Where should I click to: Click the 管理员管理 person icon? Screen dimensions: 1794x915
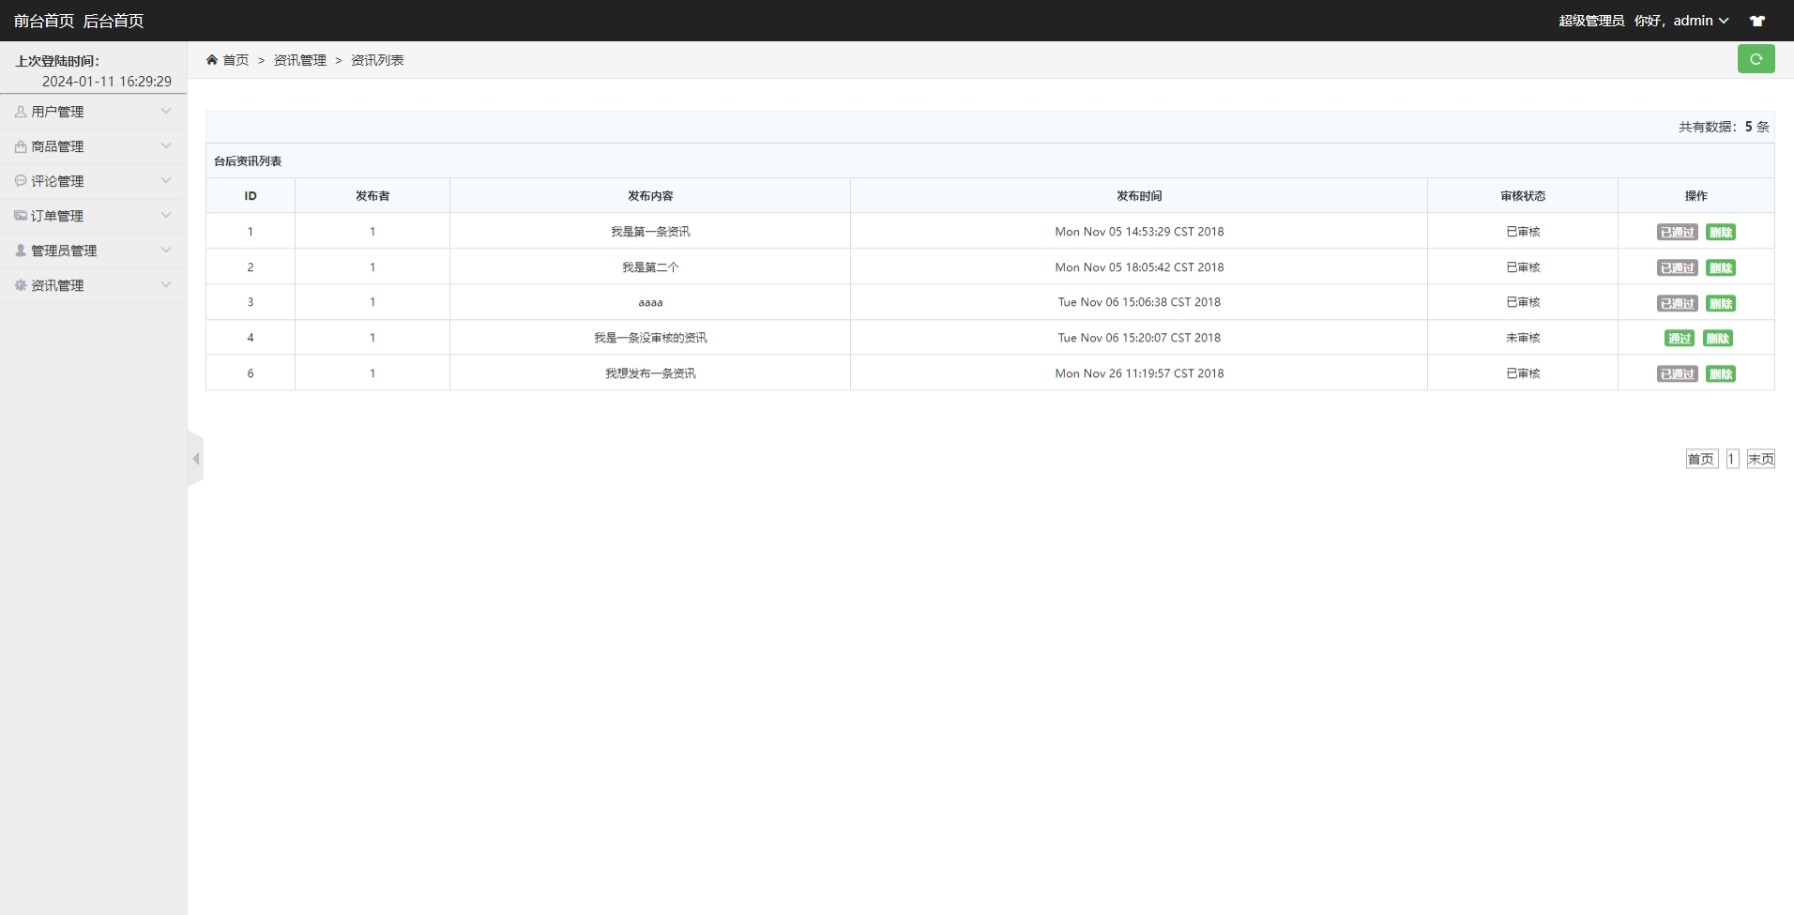[x=20, y=251]
